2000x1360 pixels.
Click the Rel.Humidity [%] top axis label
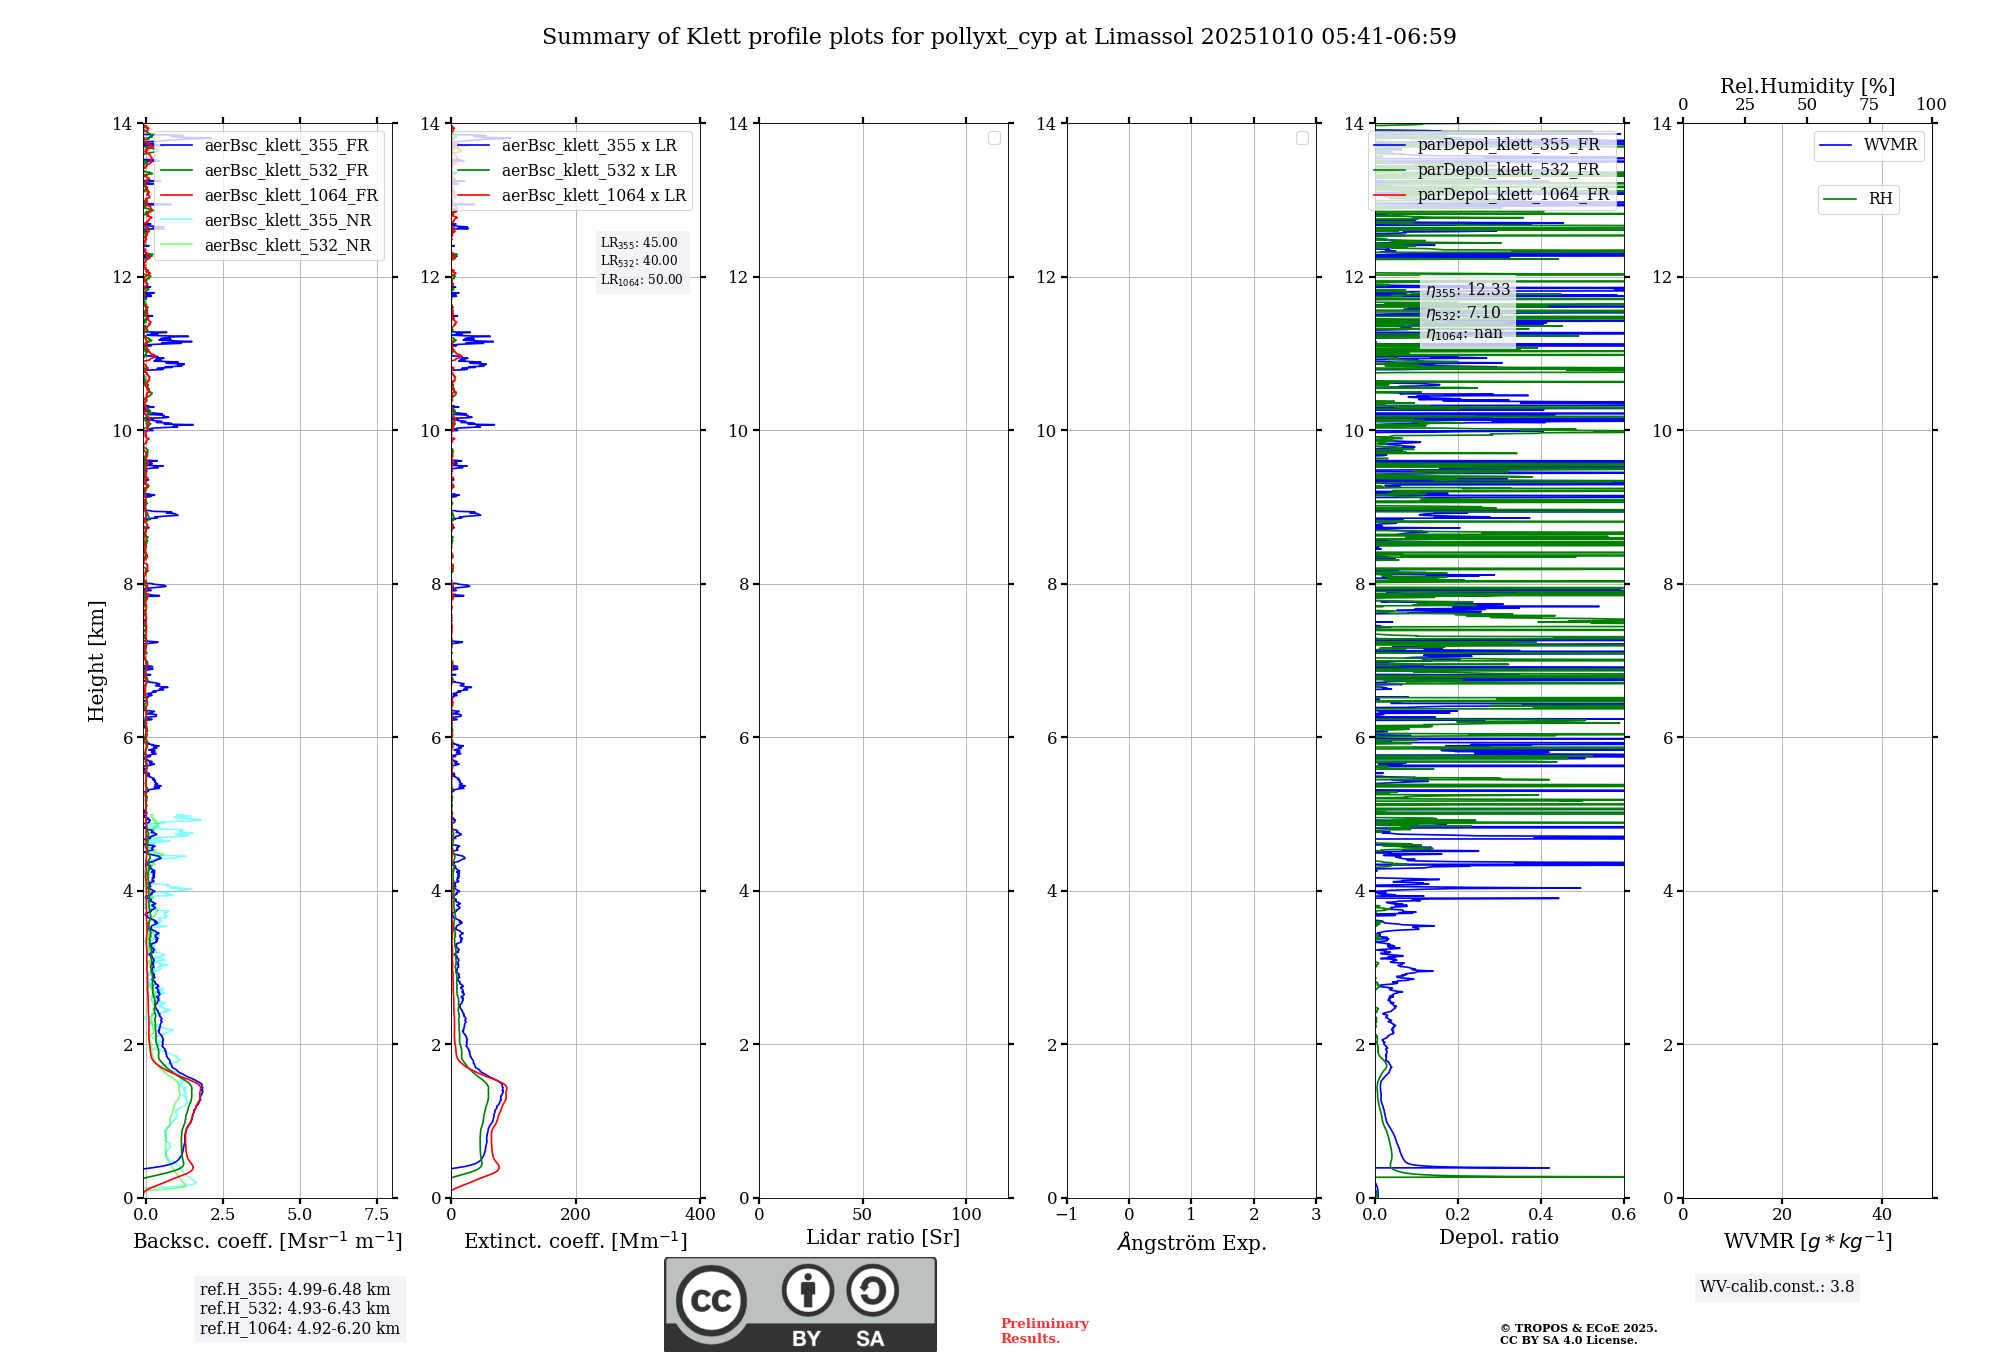click(x=1806, y=86)
